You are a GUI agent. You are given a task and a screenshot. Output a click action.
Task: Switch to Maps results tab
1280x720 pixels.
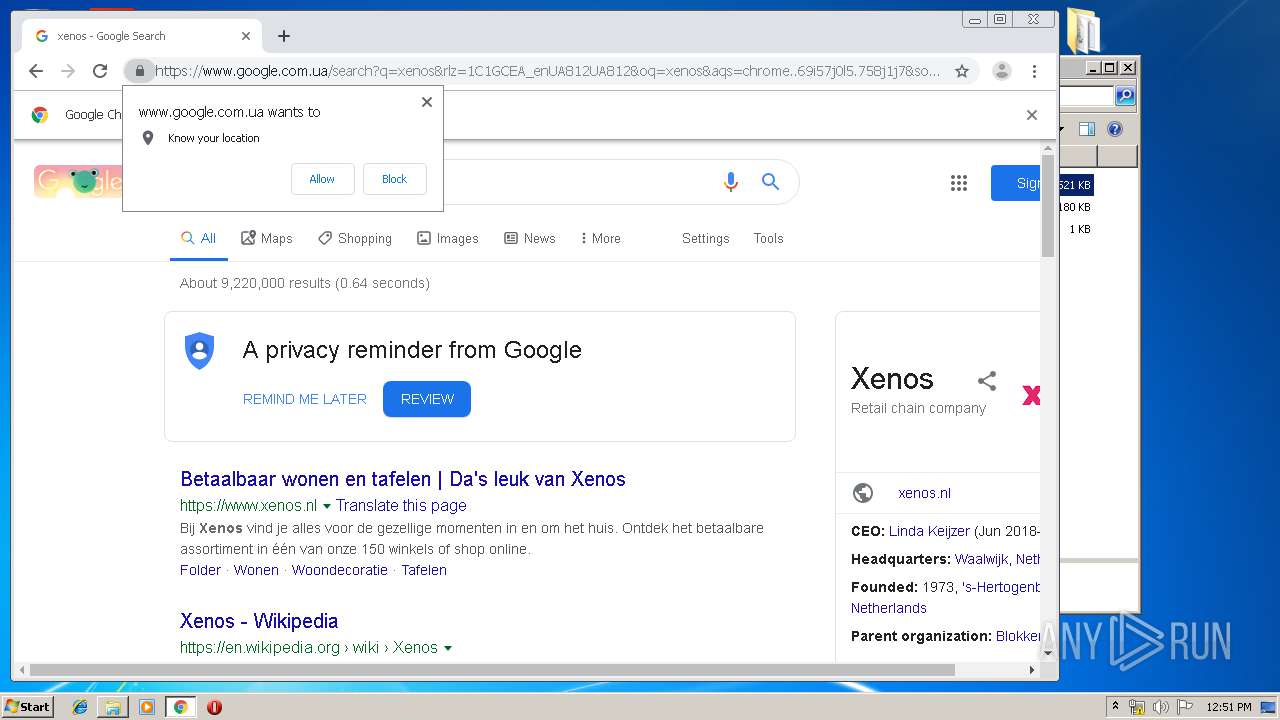267,239
